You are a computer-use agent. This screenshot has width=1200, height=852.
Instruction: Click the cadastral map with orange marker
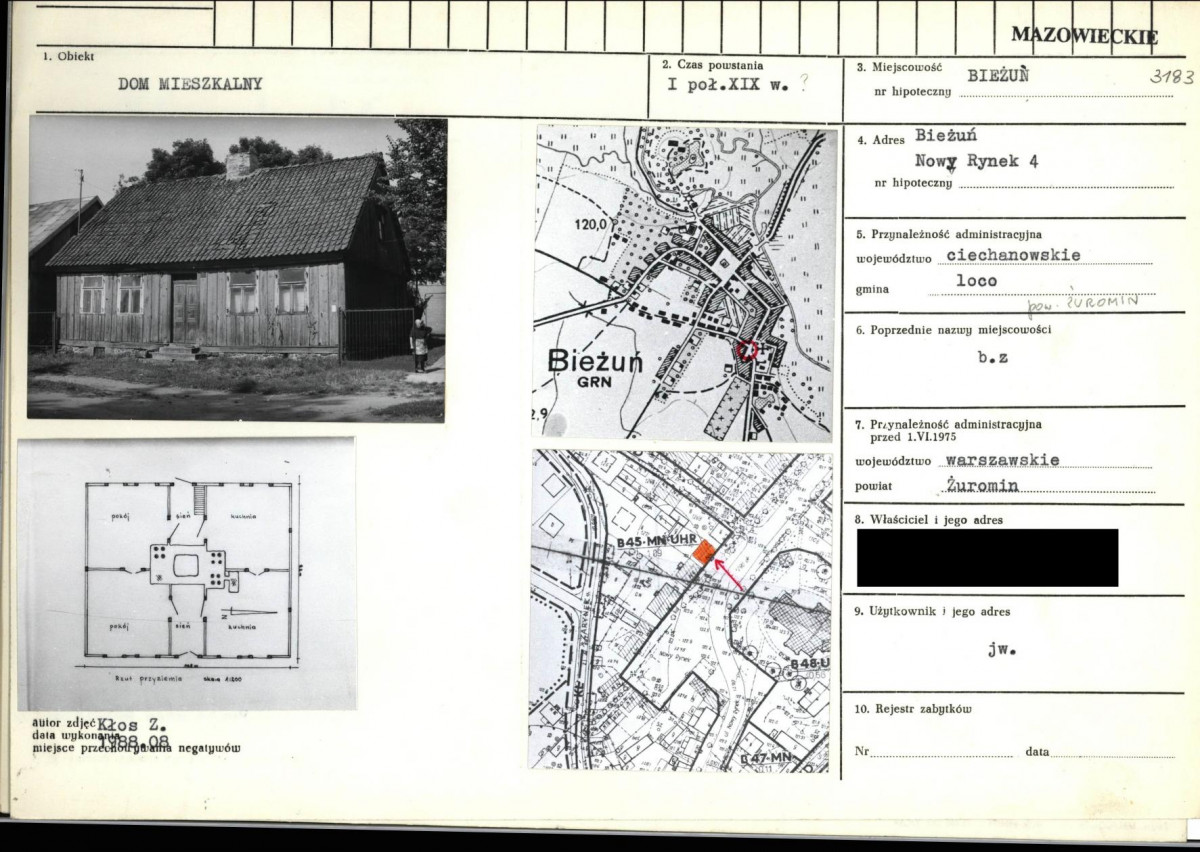pos(681,611)
